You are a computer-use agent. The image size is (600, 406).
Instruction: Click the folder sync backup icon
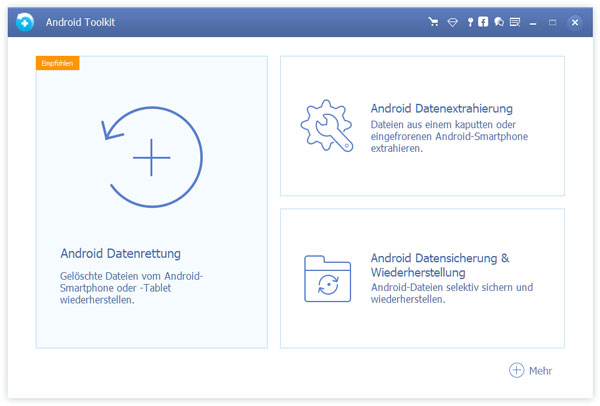tap(328, 279)
